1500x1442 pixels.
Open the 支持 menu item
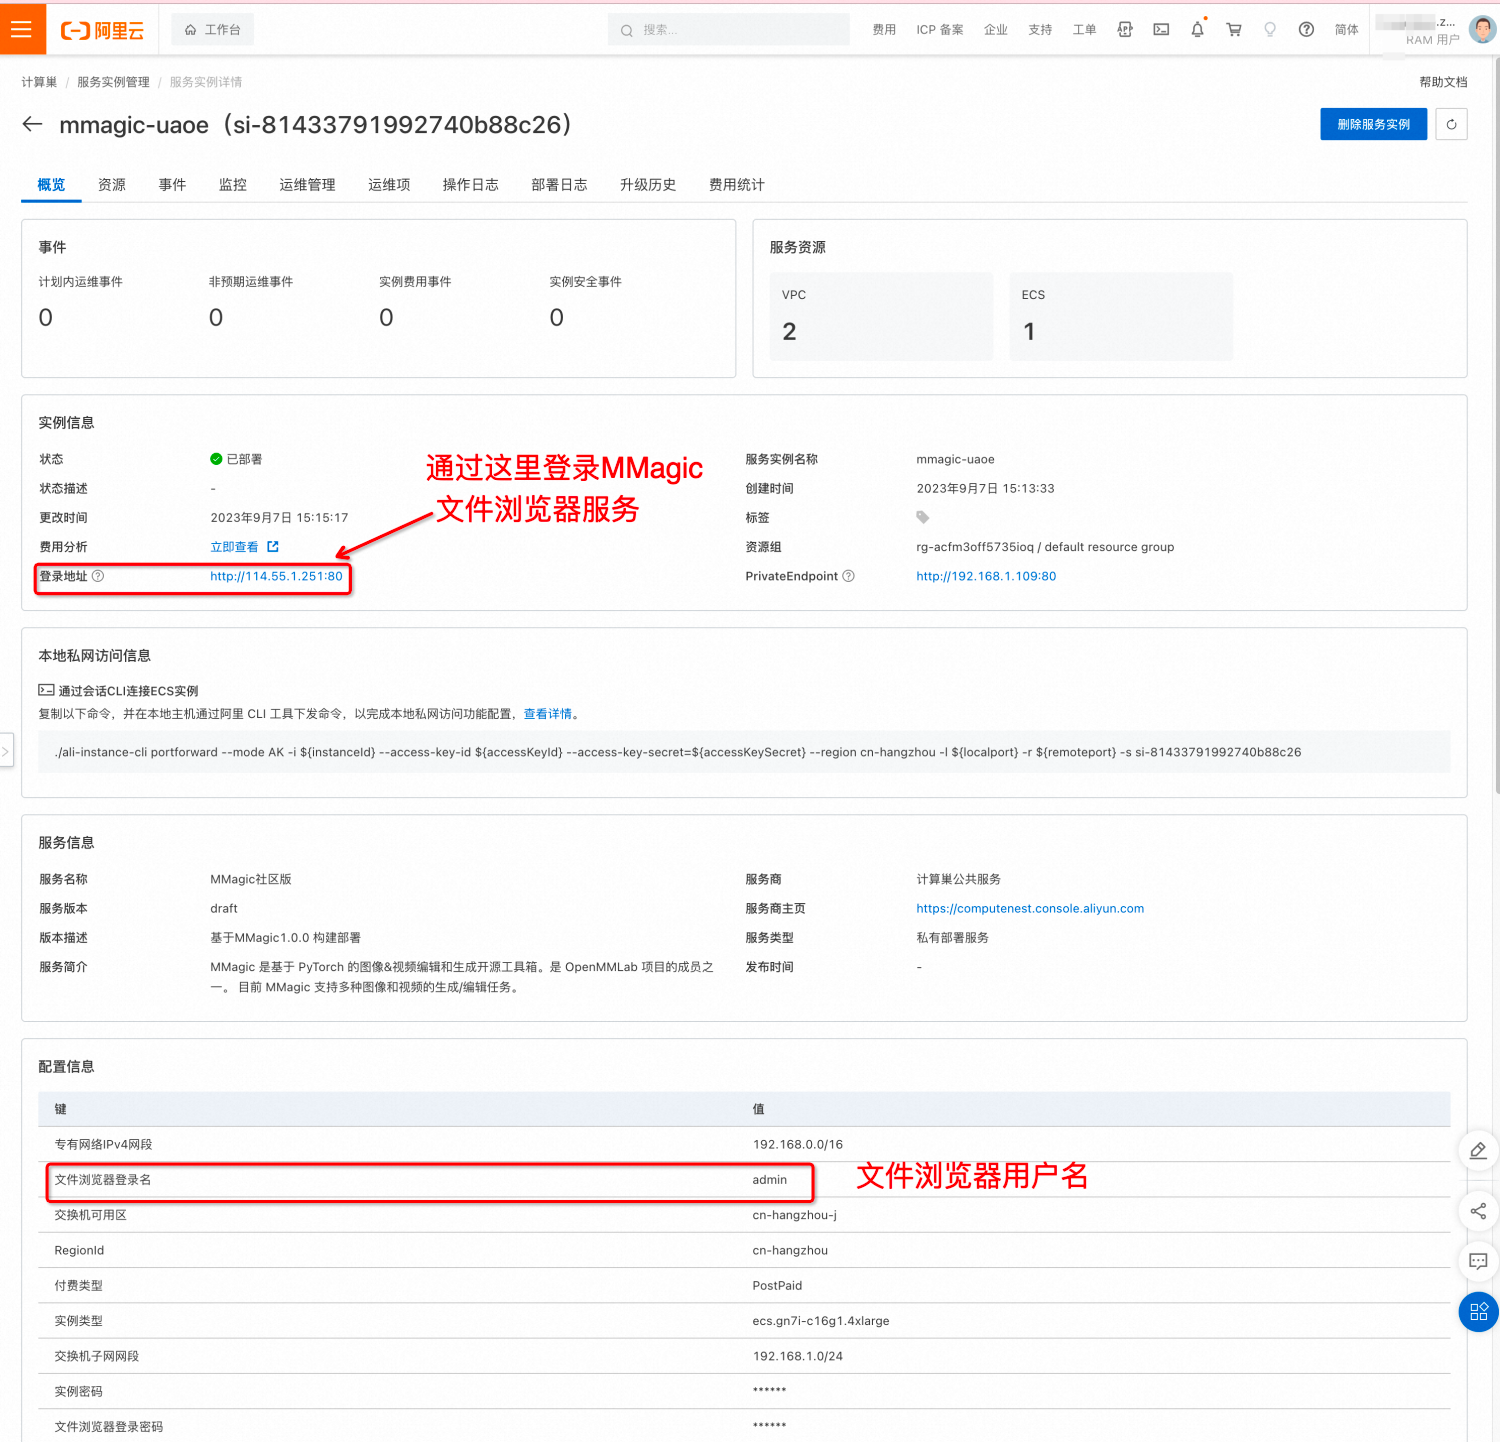click(1040, 30)
